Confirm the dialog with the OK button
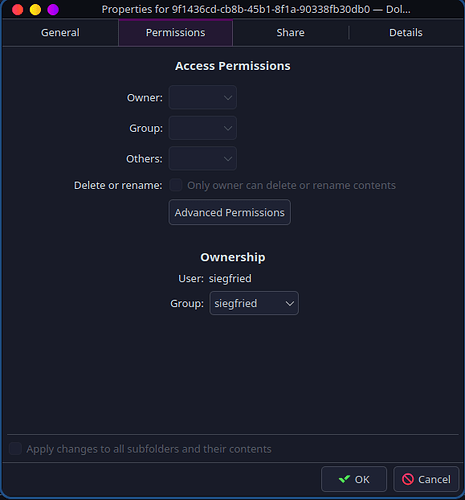The height and width of the screenshot is (500, 465). click(354, 479)
